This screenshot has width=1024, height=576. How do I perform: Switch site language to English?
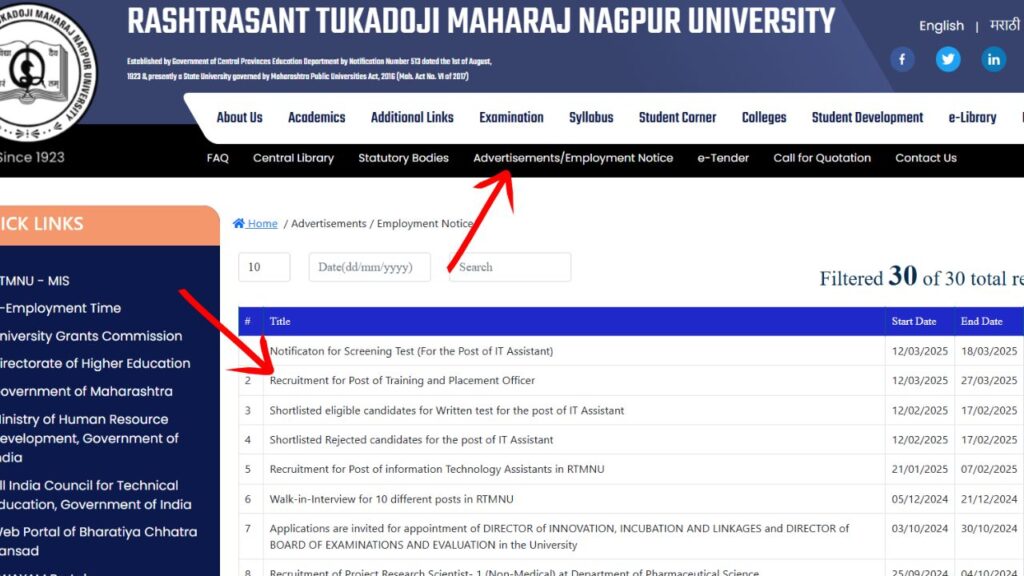tap(941, 25)
